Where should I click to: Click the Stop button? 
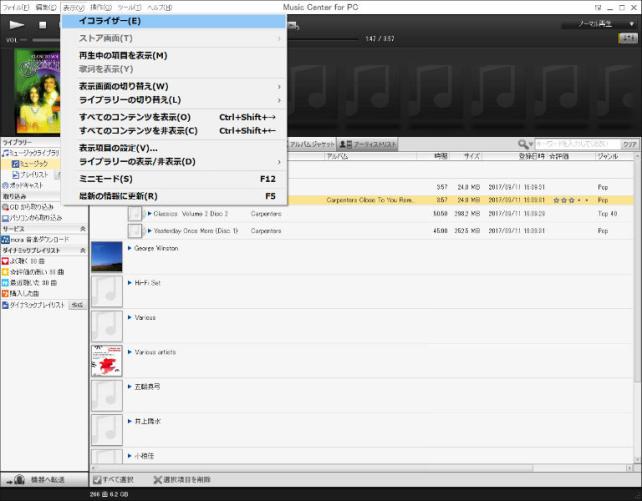click(x=43, y=25)
